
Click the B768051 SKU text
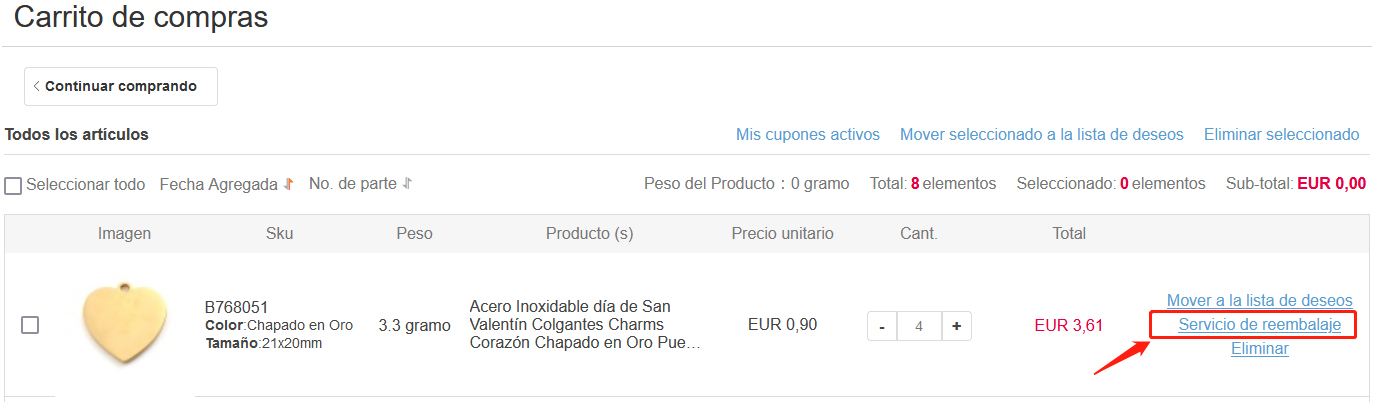tap(236, 307)
